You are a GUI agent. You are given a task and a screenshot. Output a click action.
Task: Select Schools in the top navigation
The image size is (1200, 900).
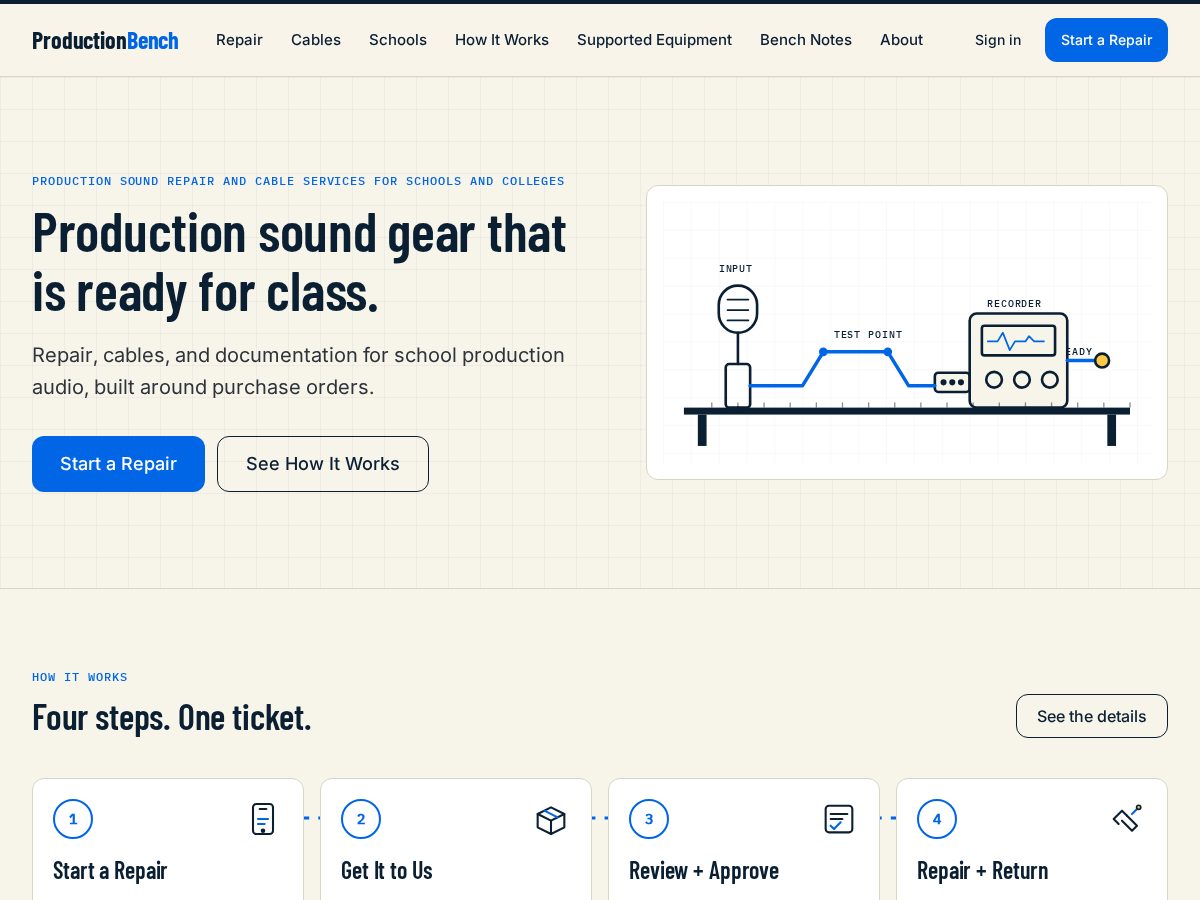point(398,40)
